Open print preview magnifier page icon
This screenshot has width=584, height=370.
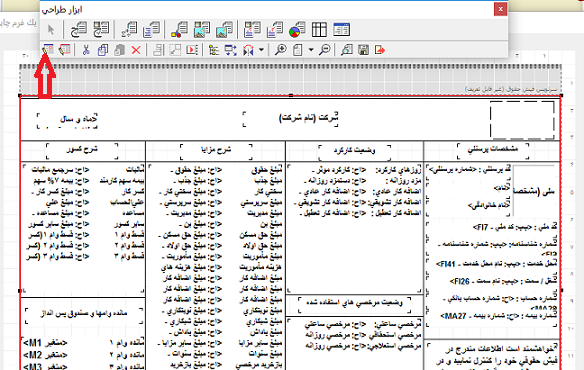tap(347, 50)
